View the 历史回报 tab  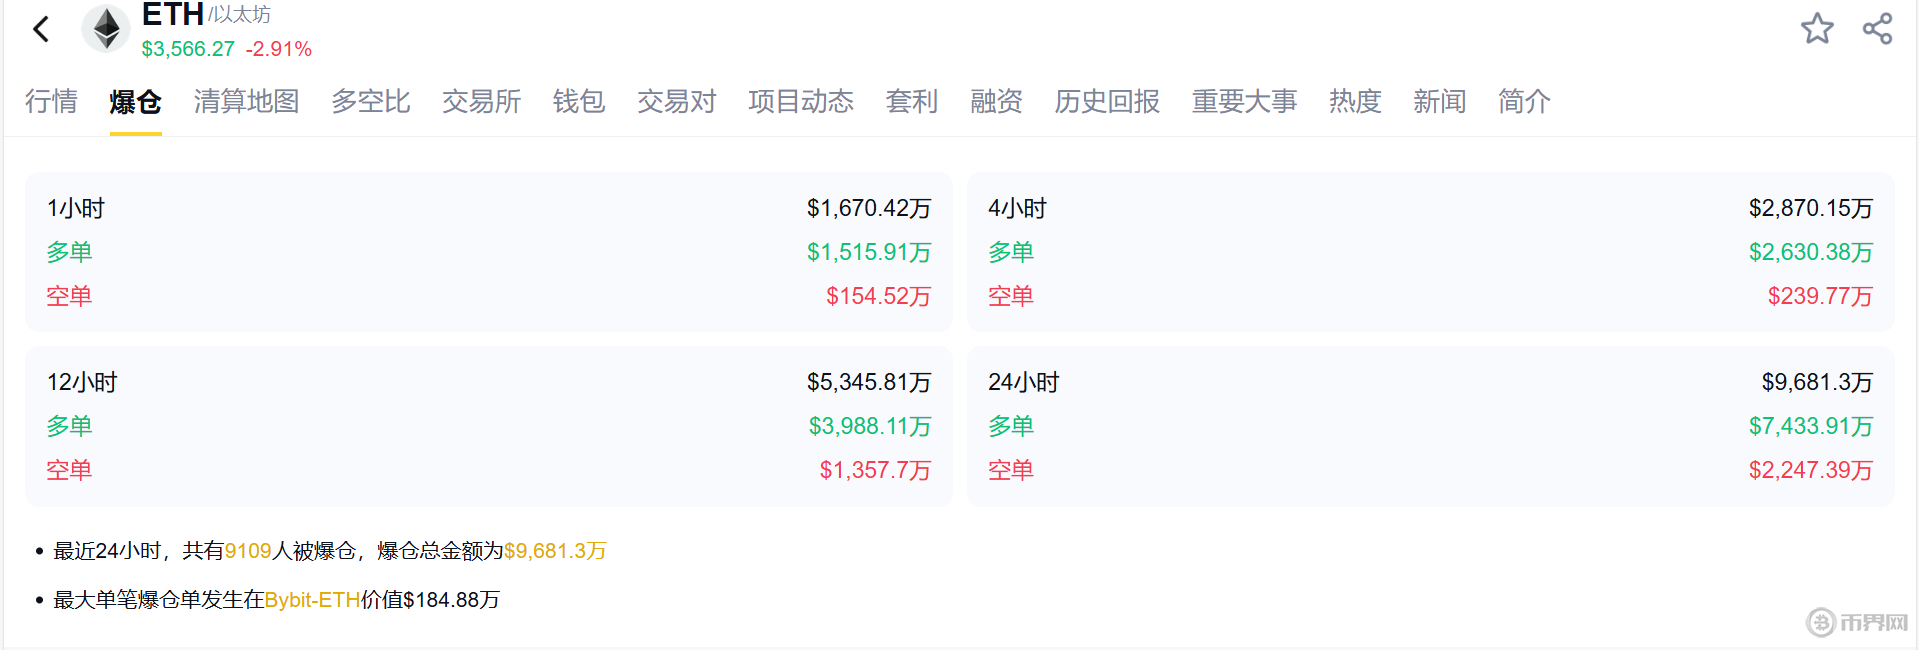point(1107,101)
